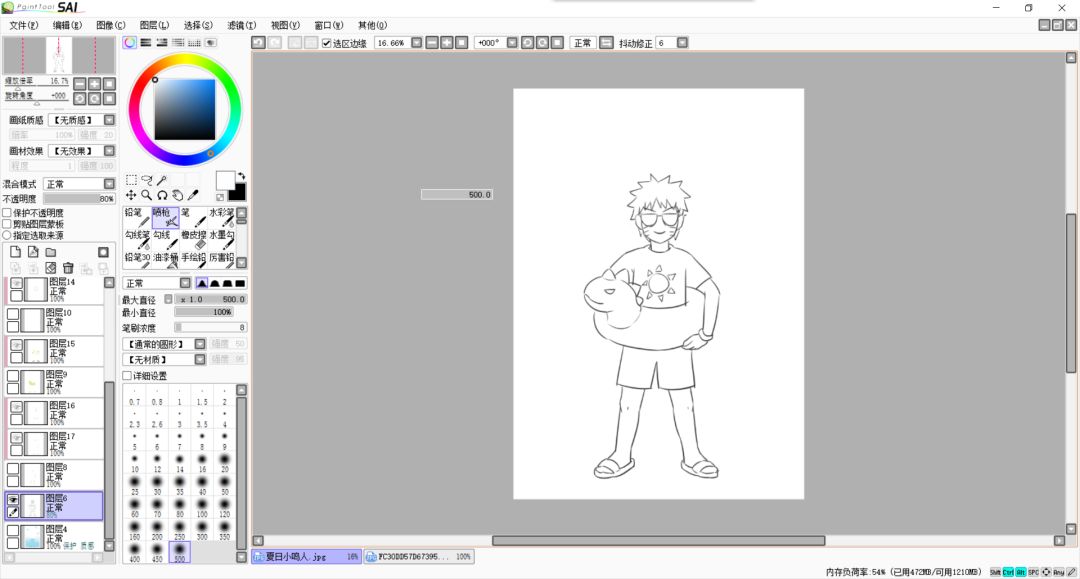The image size is (1080, 579).
Task: Enable 剪贴图层蒙板 checkbox
Action: pyautogui.click(x=7, y=224)
